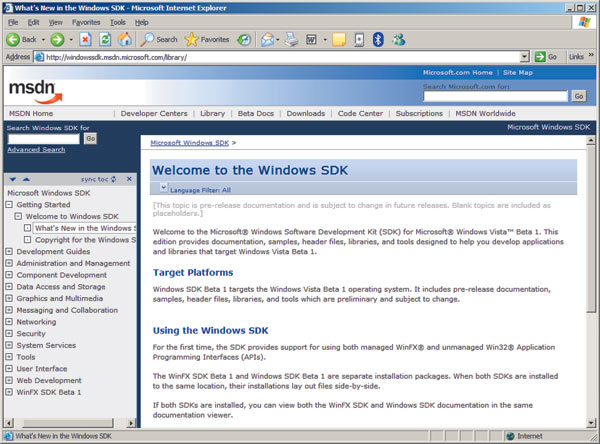This screenshot has width=600, height=444.
Task: Click the address URL field
Action: click(277, 57)
